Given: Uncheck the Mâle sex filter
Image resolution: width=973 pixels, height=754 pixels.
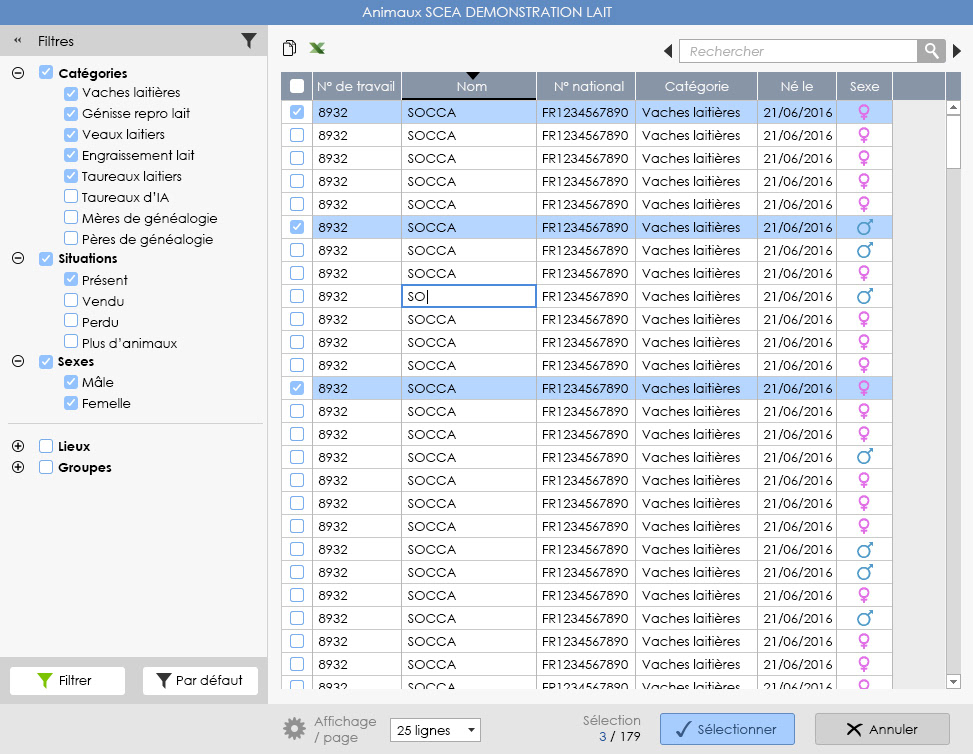Looking at the screenshot, I should (x=71, y=382).
